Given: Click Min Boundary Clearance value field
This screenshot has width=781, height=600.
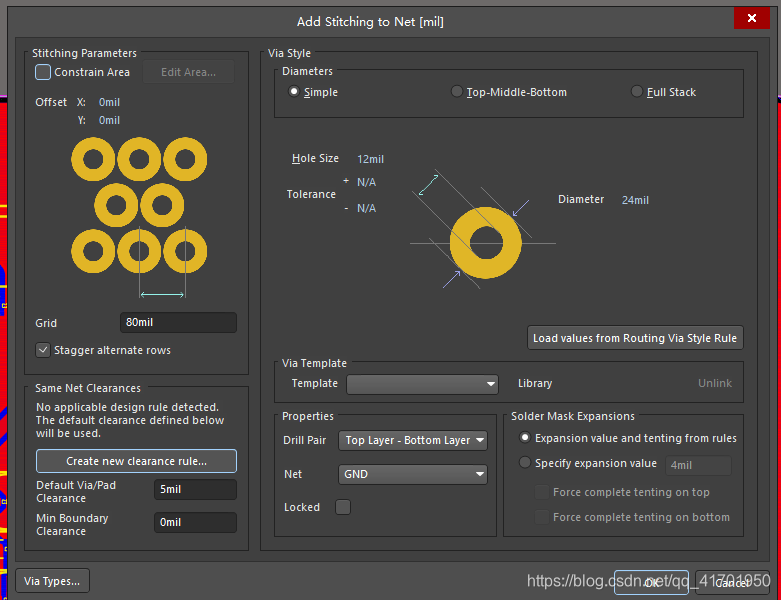Looking at the screenshot, I should 195,523.
